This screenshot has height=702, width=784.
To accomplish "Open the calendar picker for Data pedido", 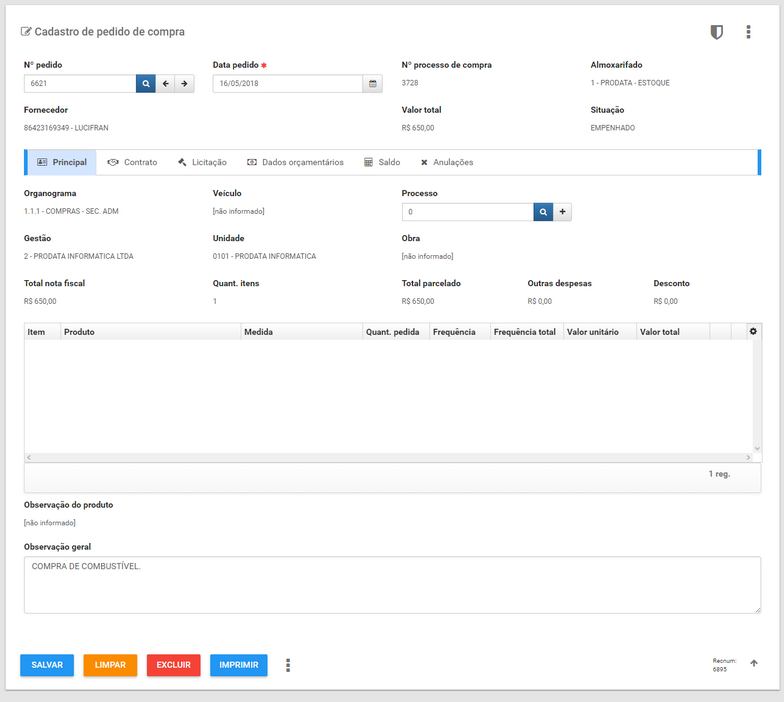I will [372, 84].
